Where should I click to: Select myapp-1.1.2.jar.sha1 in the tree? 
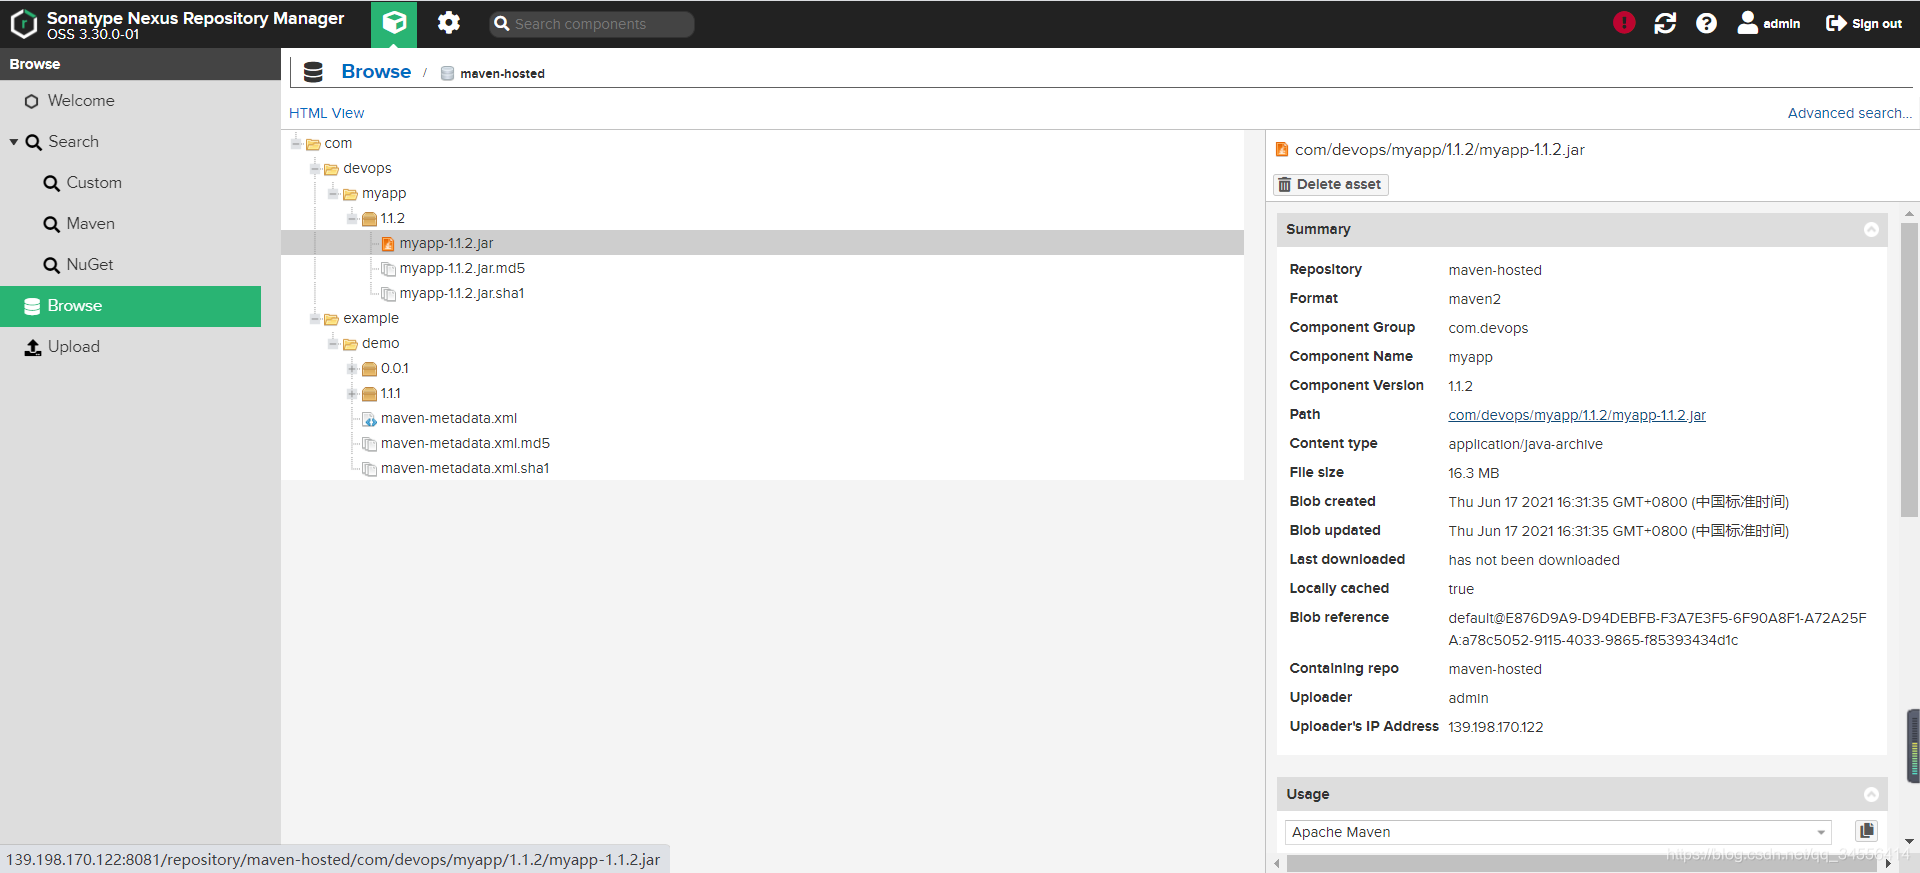[x=462, y=293]
